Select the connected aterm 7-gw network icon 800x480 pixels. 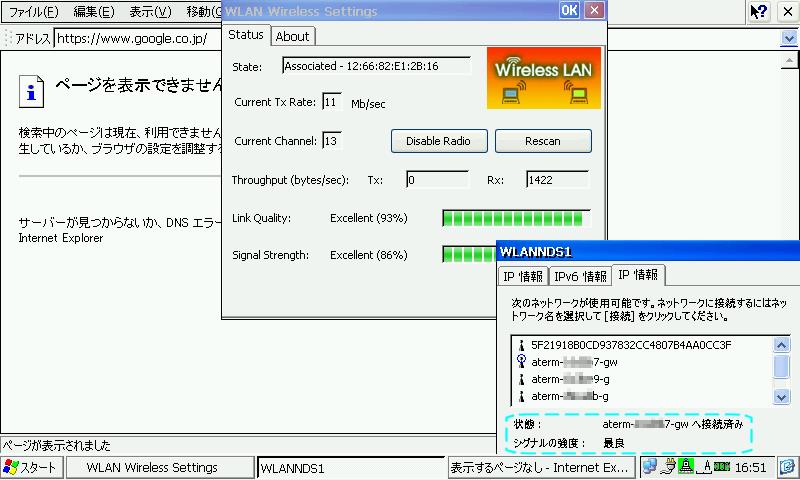521,362
